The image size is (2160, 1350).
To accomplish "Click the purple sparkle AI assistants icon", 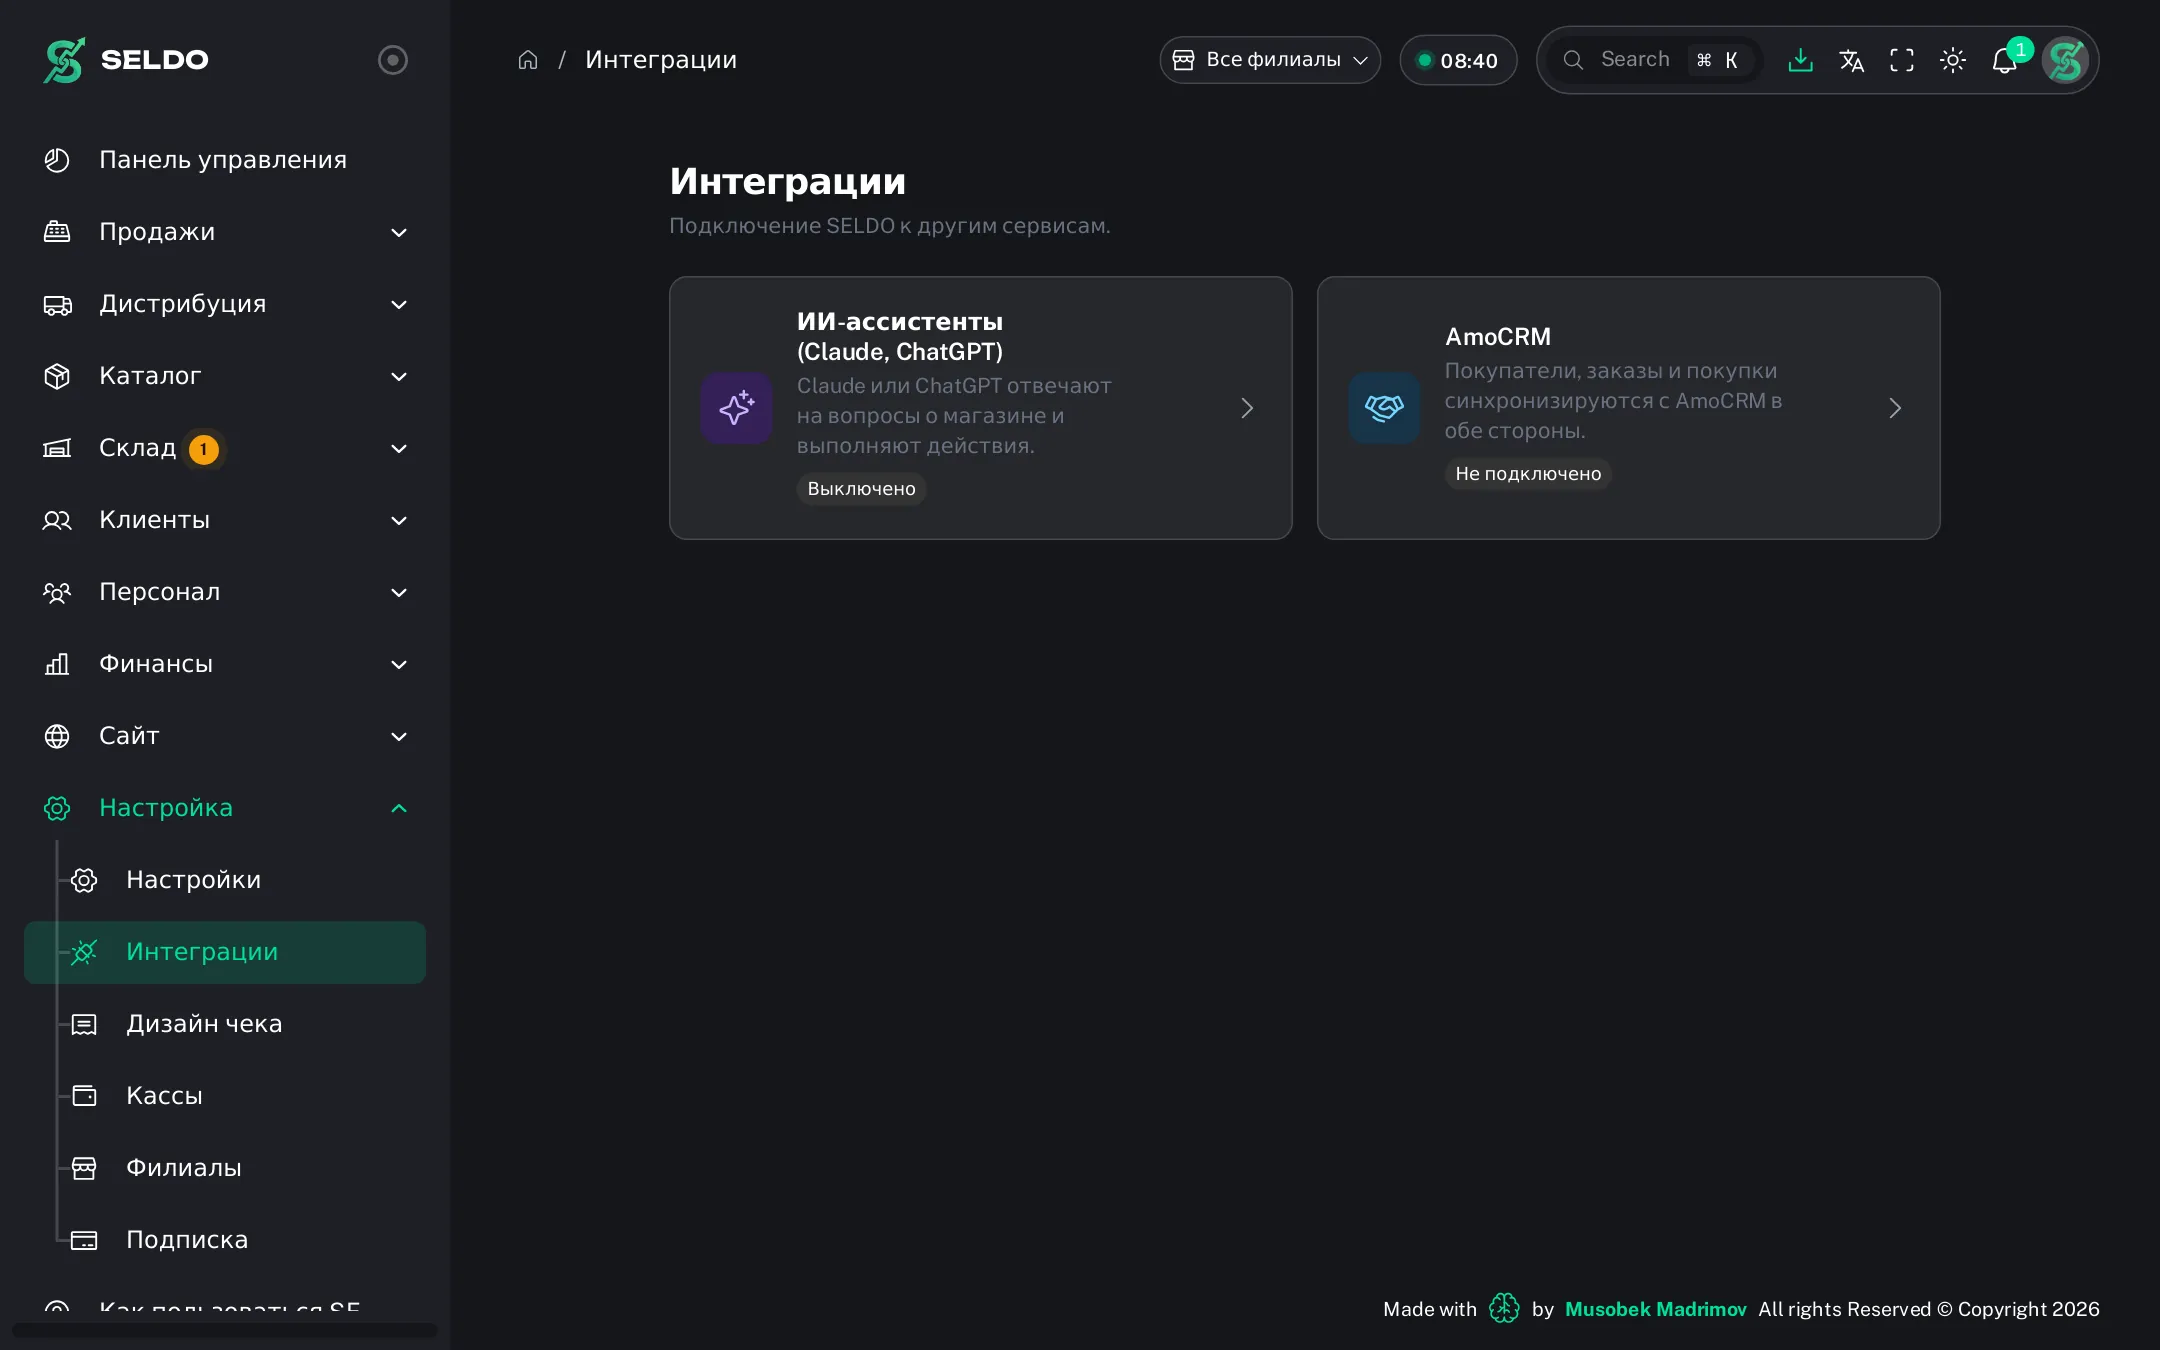I will [736, 408].
